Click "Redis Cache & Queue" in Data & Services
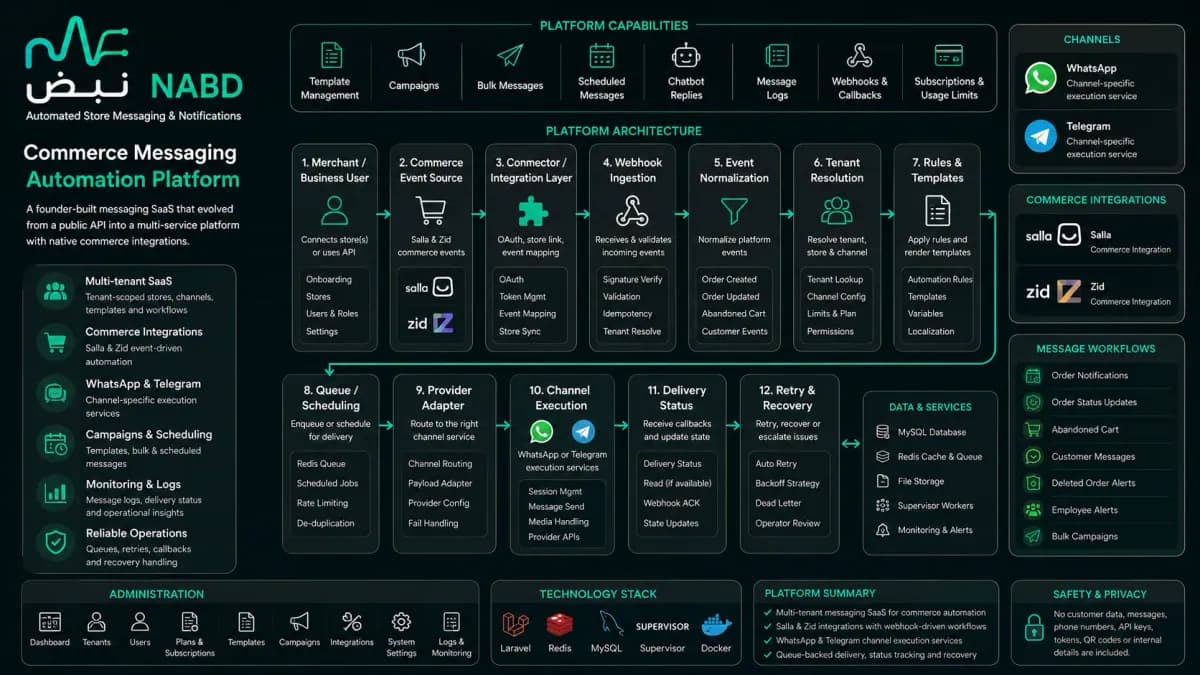The width and height of the screenshot is (1200, 675). [x=940, y=457]
